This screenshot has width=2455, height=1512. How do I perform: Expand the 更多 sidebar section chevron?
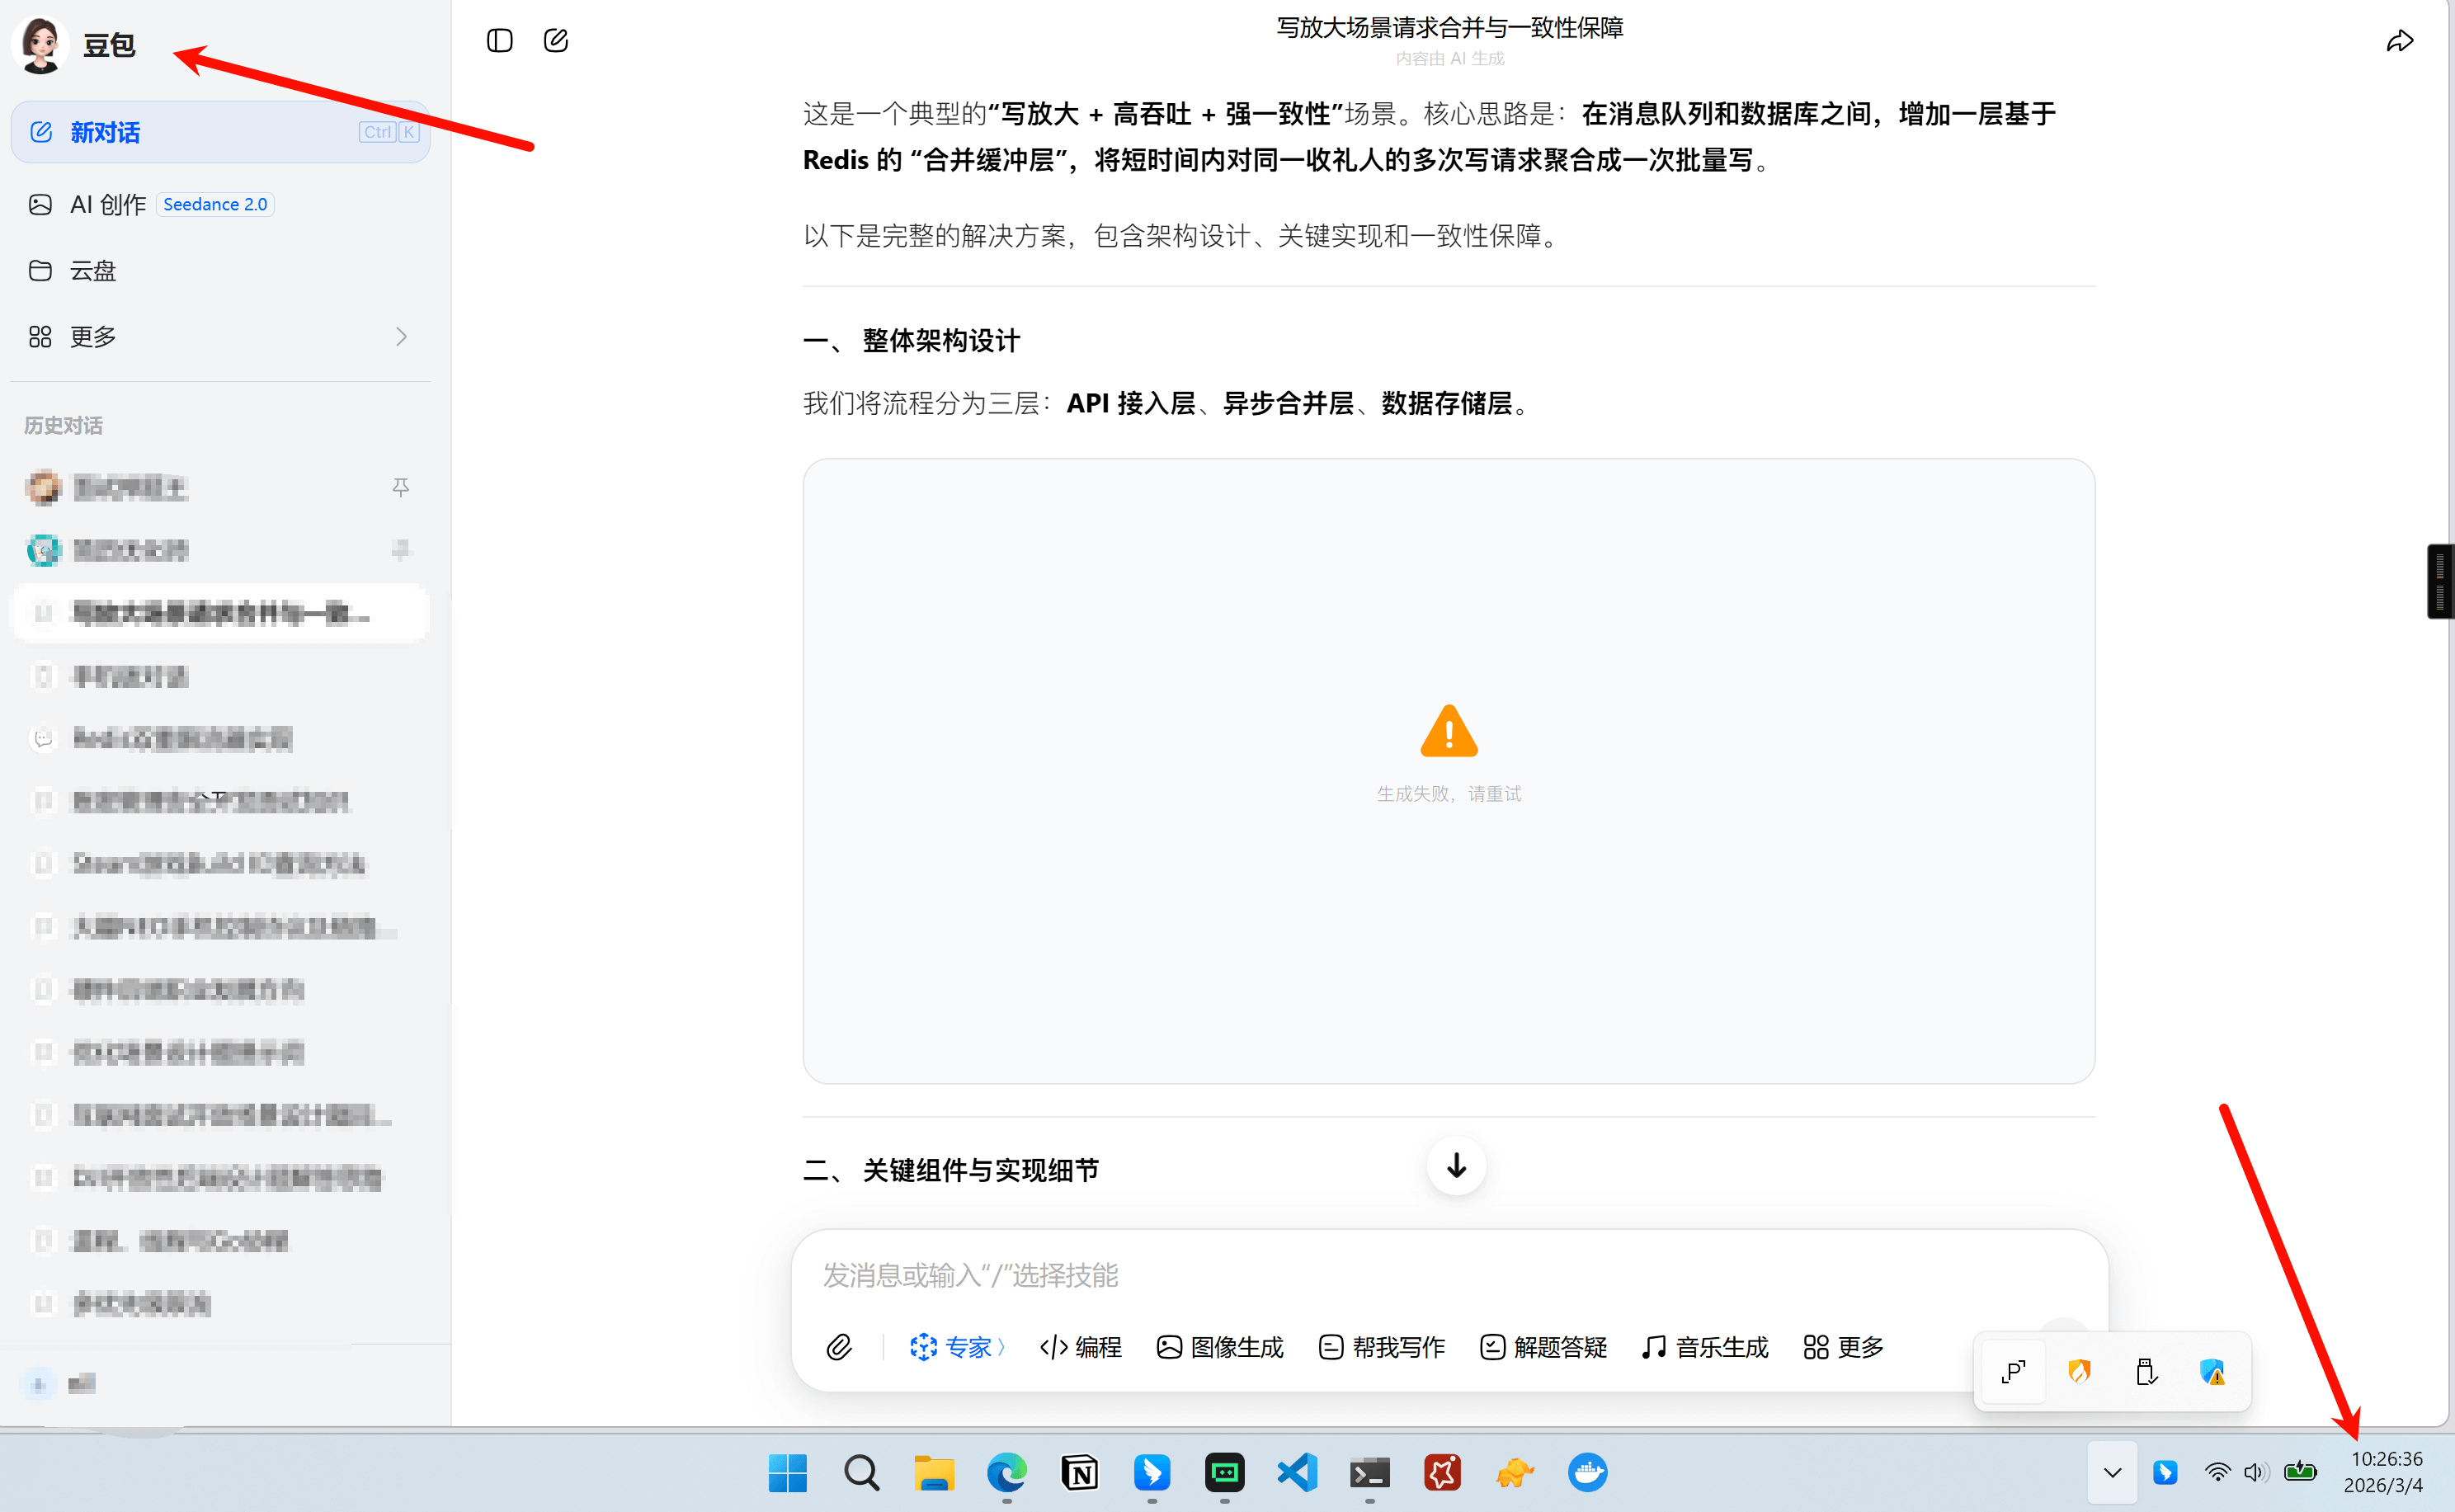[x=401, y=337]
